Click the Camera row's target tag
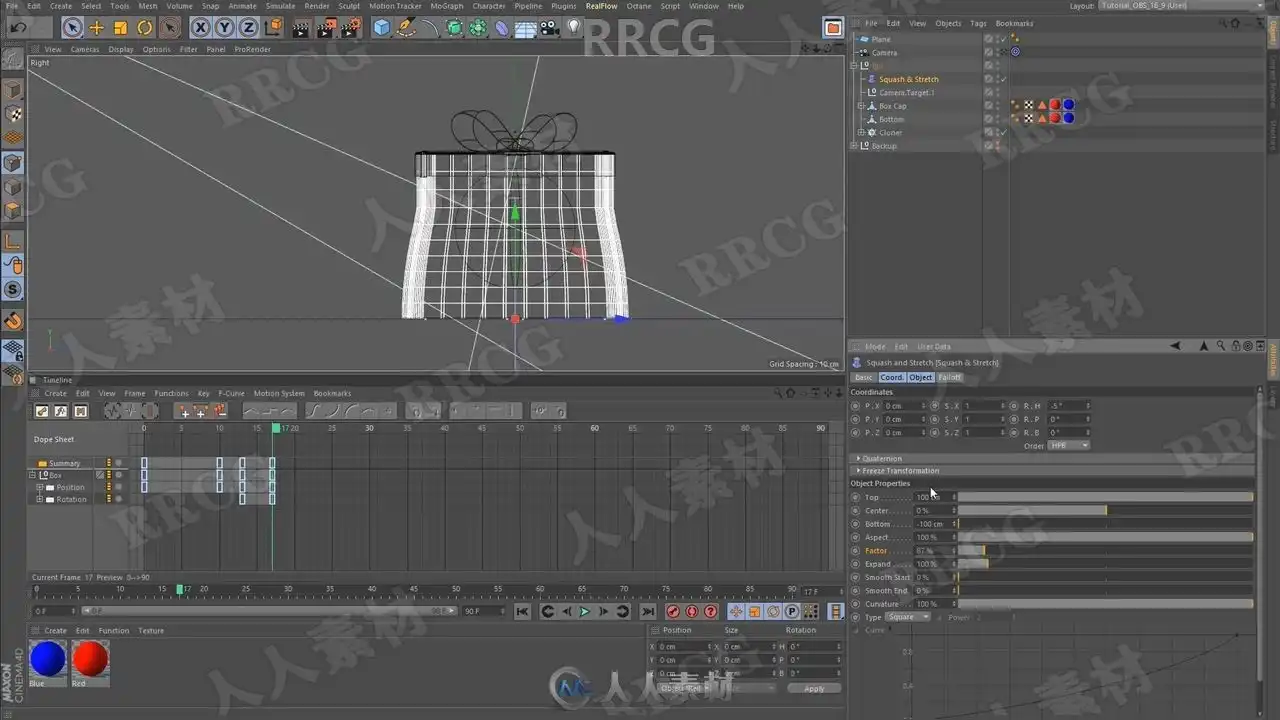The width and height of the screenshot is (1280, 720). coord(1015,52)
